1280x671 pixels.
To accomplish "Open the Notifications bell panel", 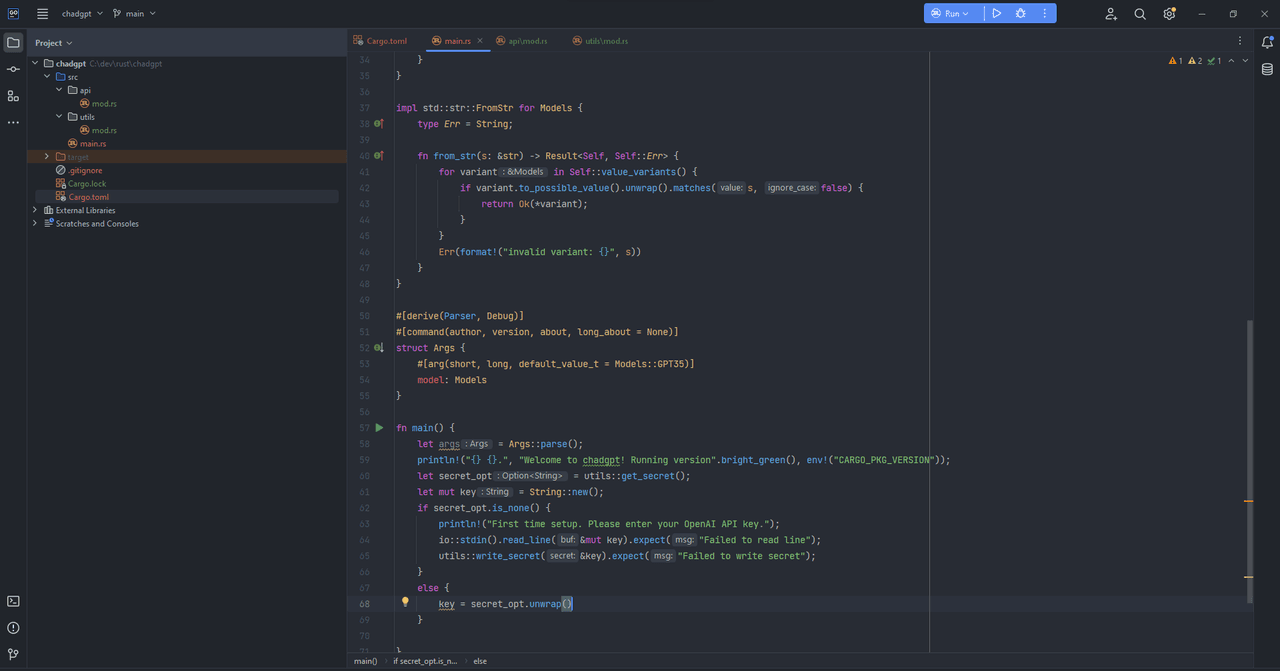I will [x=1267, y=42].
